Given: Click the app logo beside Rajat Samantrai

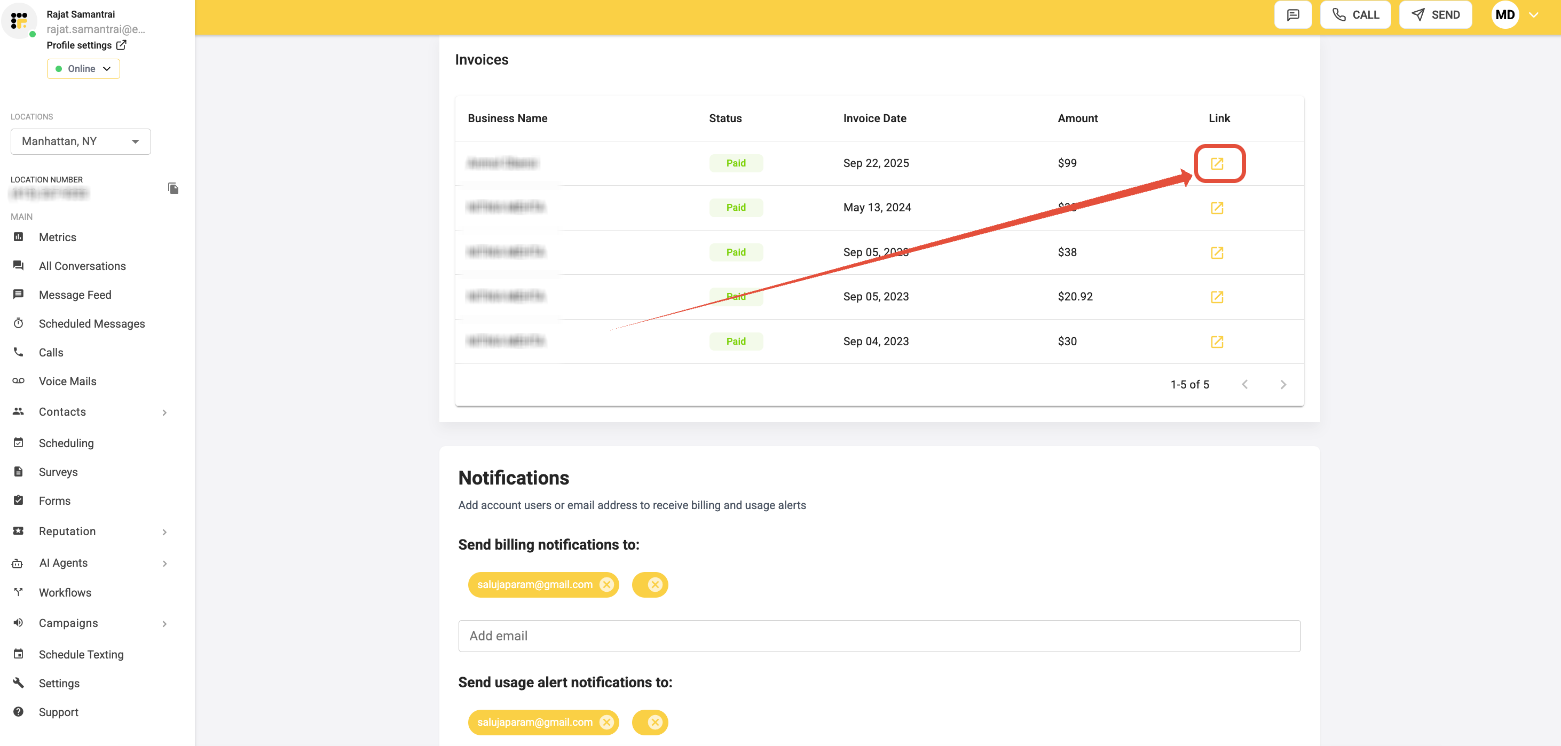Looking at the screenshot, I should [x=19, y=20].
